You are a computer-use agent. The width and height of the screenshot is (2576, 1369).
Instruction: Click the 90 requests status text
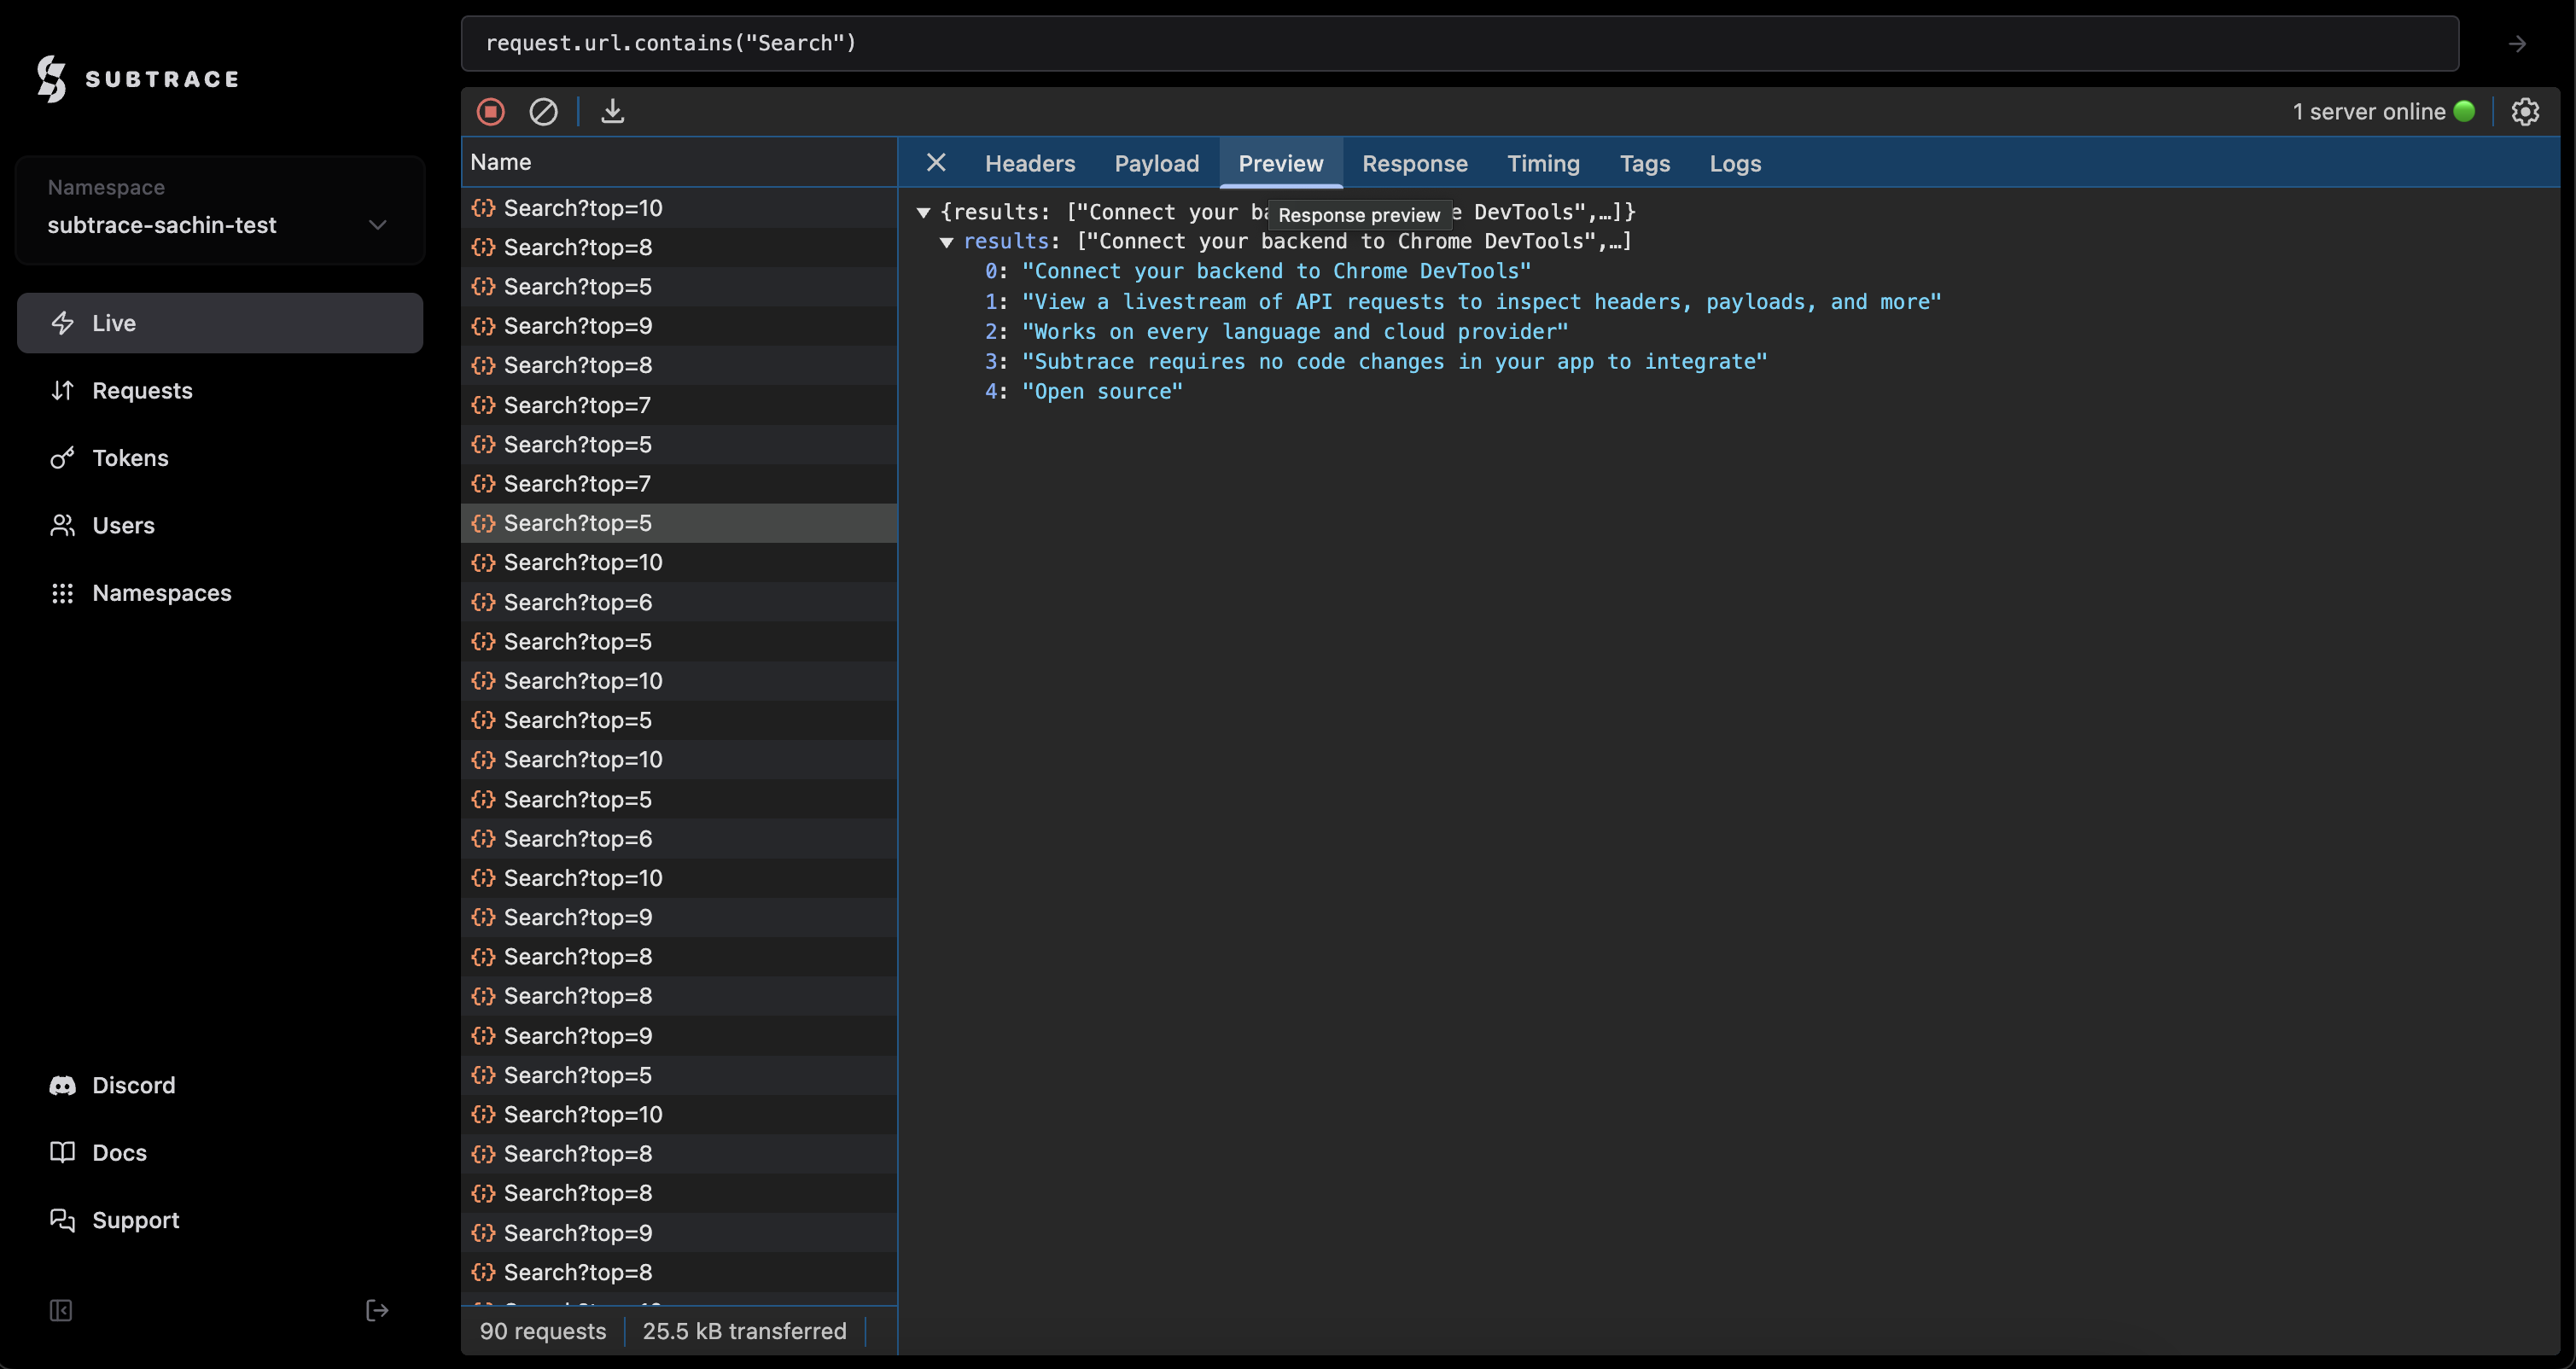pyautogui.click(x=543, y=1331)
